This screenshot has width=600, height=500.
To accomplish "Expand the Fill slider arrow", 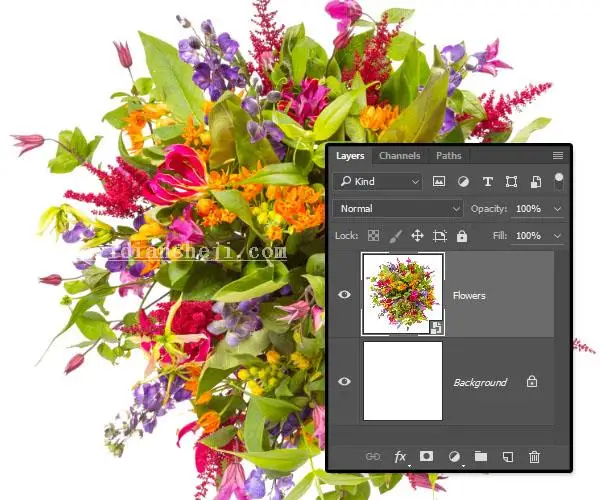I will pyautogui.click(x=558, y=236).
